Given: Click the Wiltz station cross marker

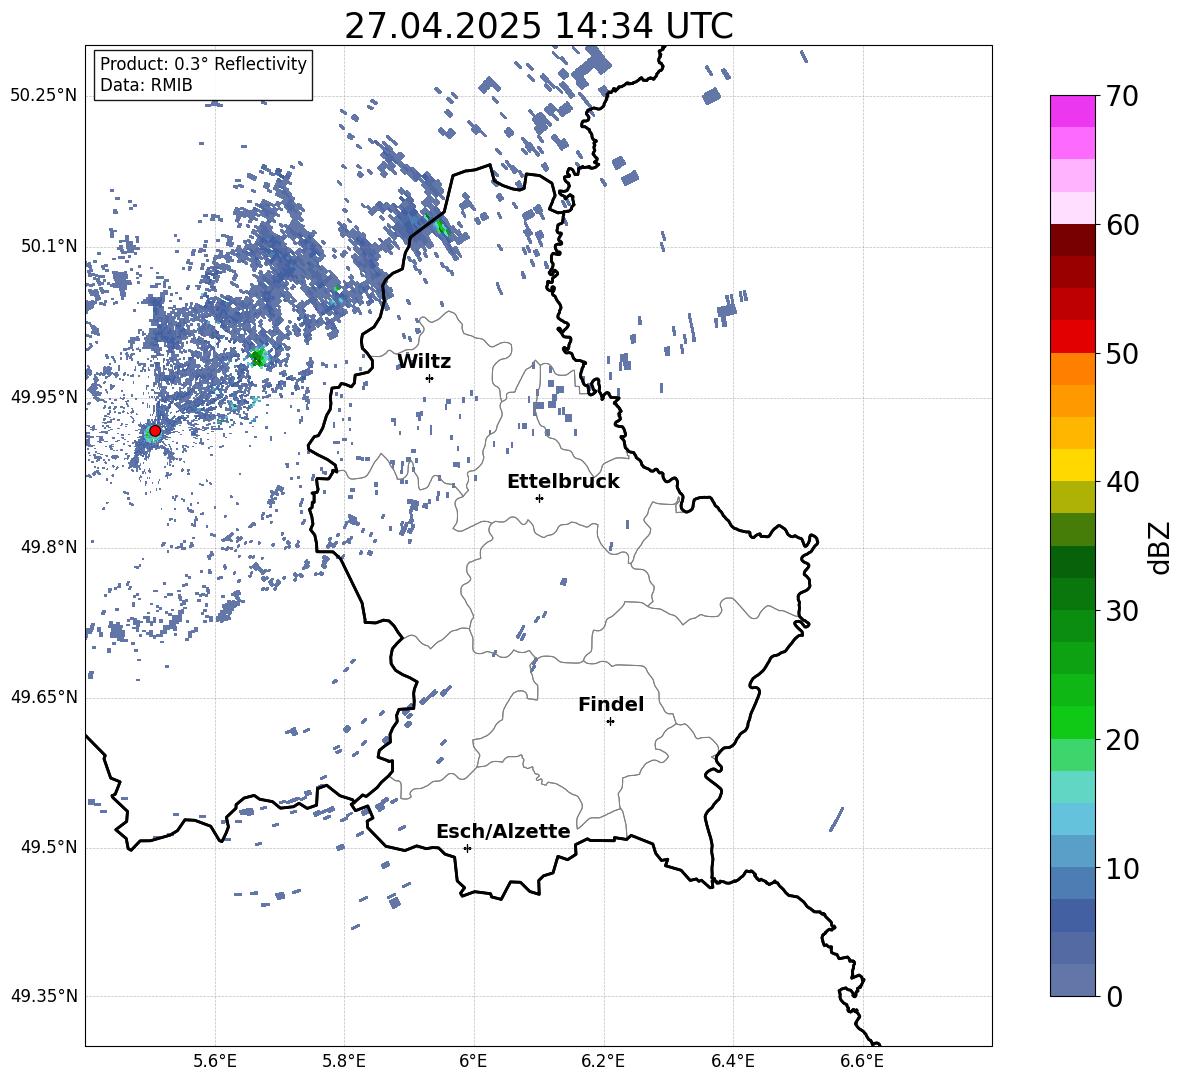Looking at the screenshot, I should point(430,378).
